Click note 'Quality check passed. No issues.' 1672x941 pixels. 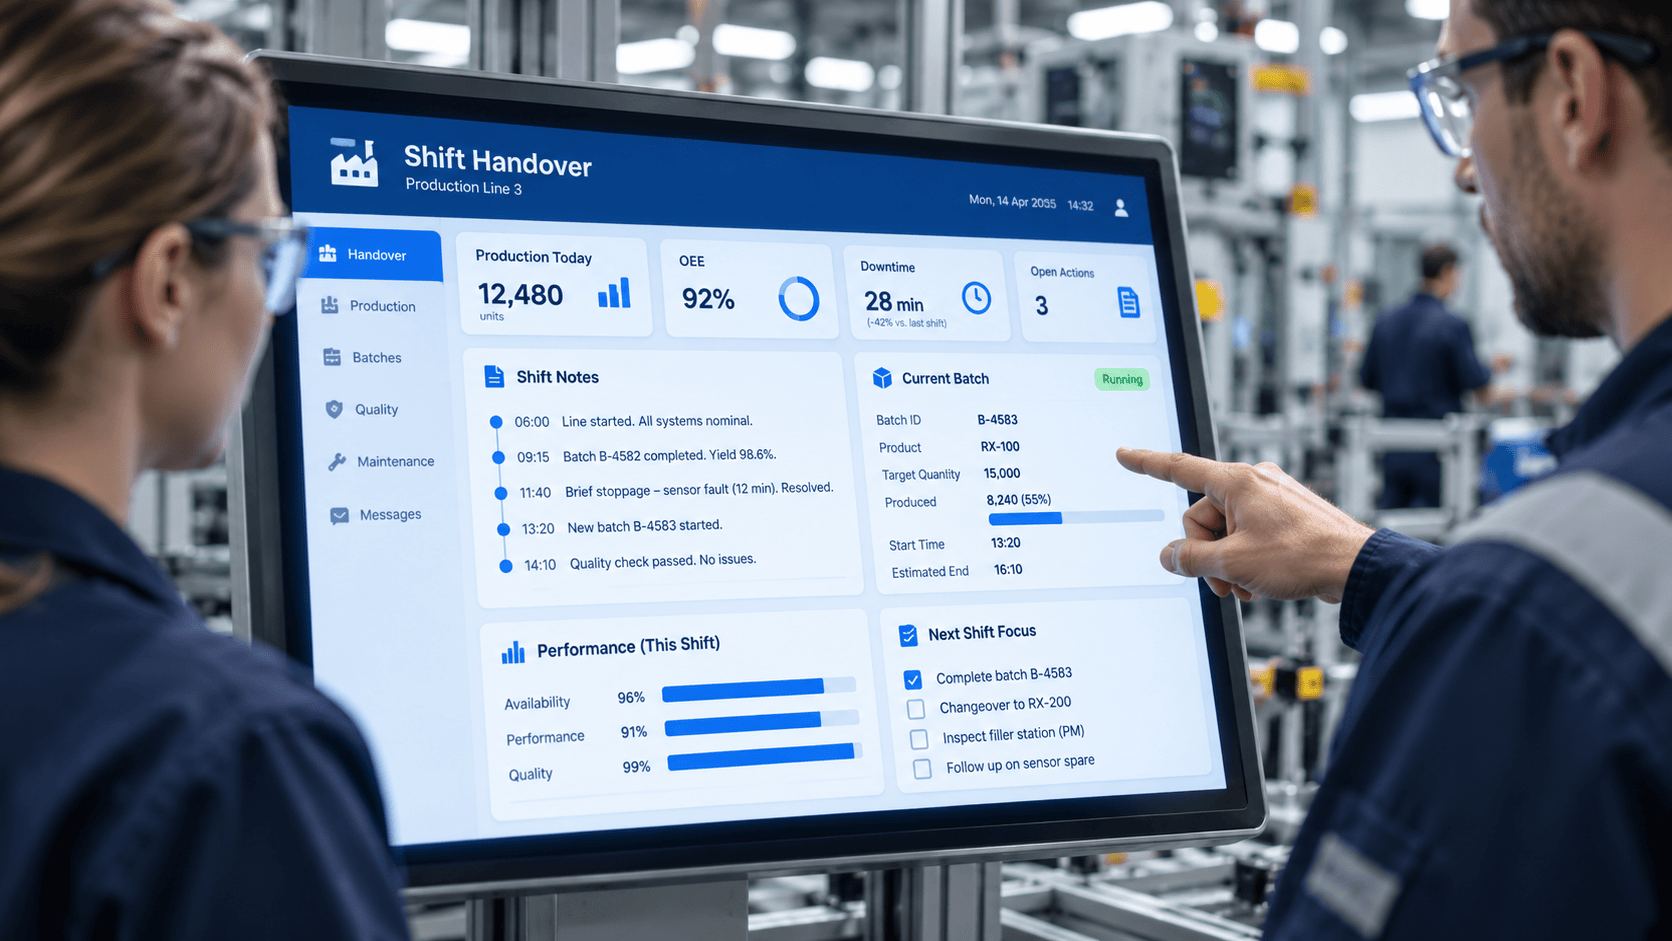click(662, 561)
